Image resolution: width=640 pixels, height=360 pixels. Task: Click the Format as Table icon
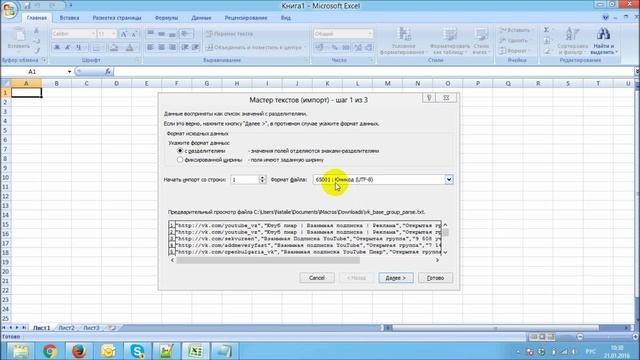point(450,35)
